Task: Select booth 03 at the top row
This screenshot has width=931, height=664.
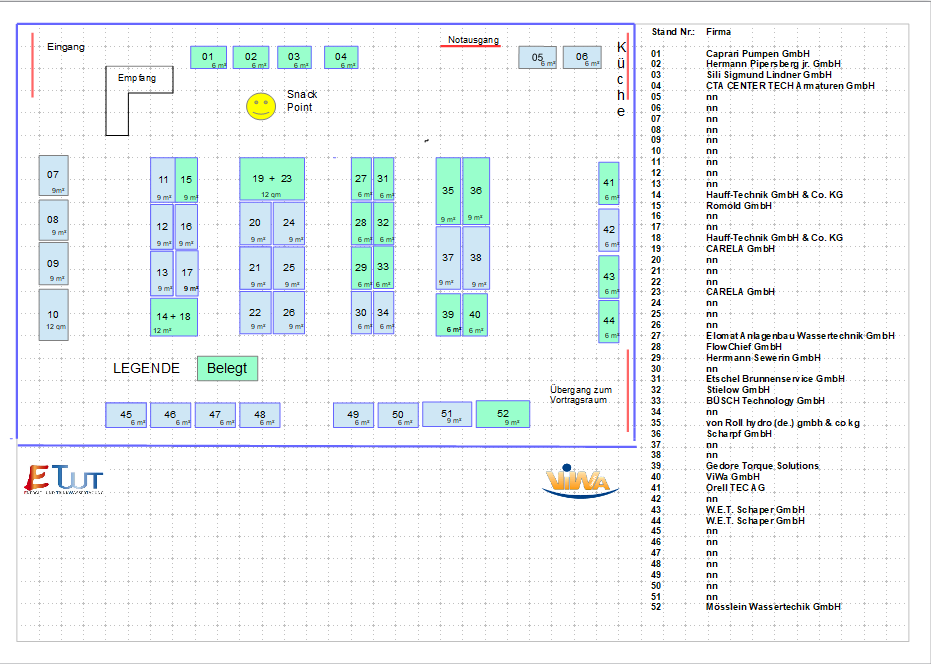Action: pyautogui.click(x=294, y=58)
